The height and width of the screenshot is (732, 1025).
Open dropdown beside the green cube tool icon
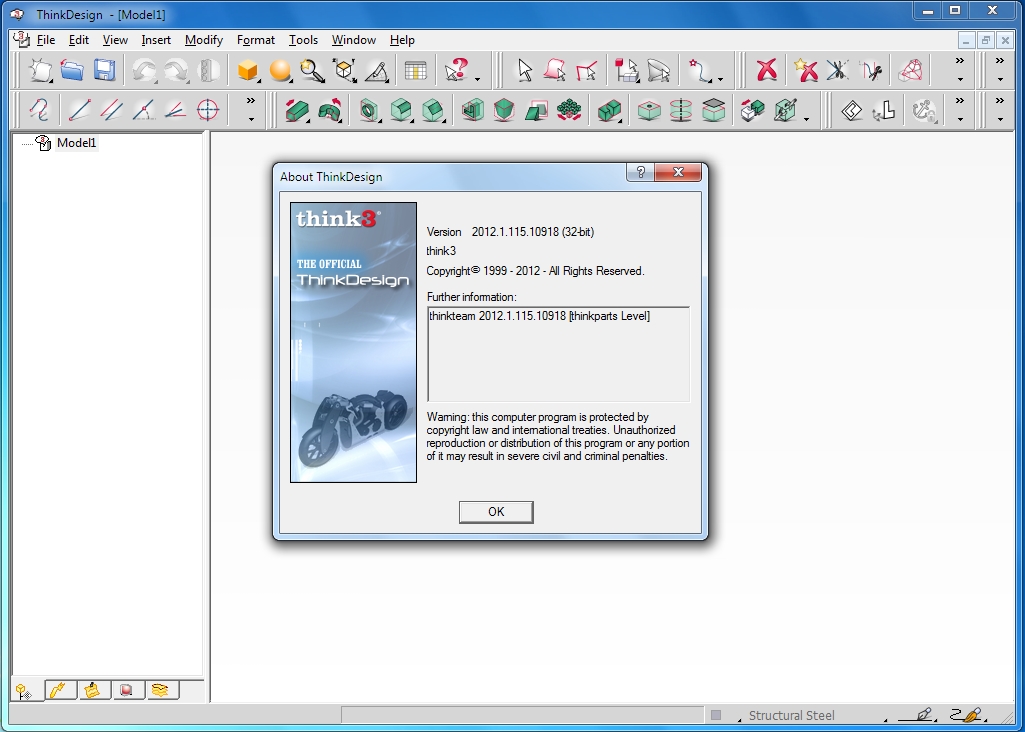pyautogui.click(x=806, y=120)
